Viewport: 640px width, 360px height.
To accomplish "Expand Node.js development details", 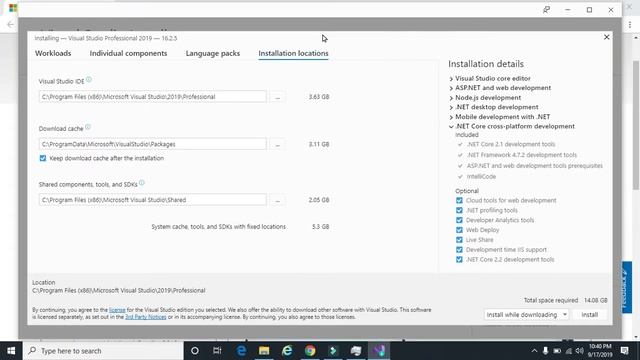I will [451, 98].
